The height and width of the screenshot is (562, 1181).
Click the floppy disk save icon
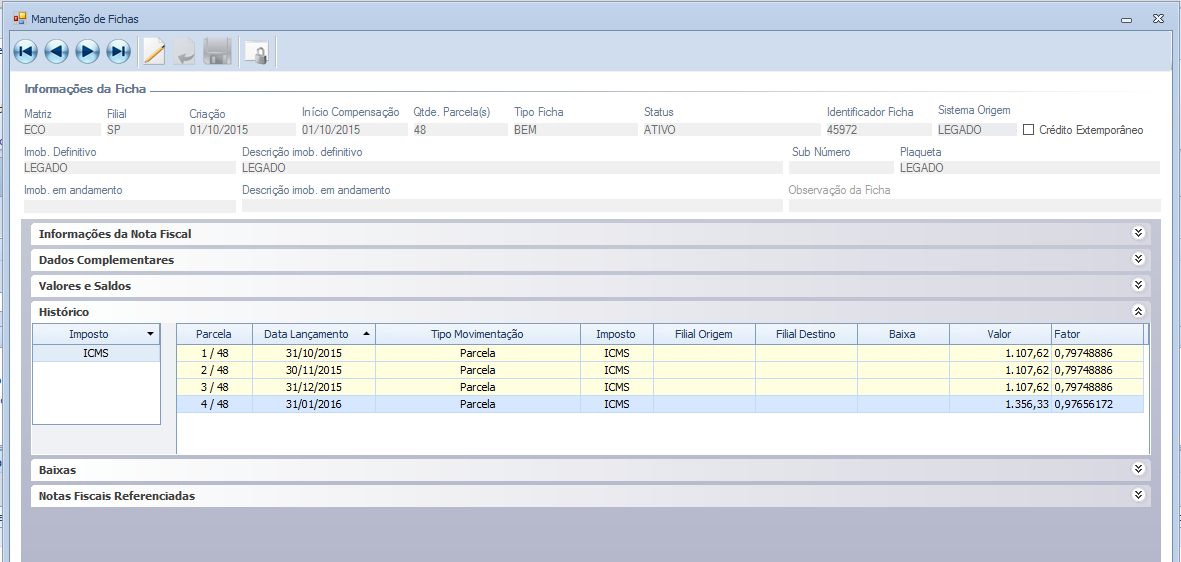[x=217, y=52]
